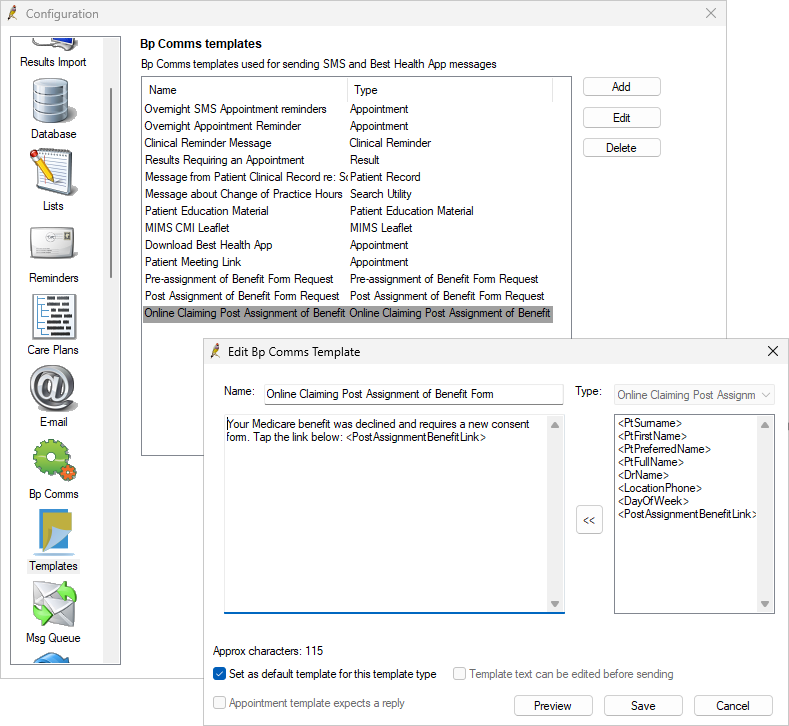Select Message from Patient Clinical Record row
Viewport: 789px width, 726px height.
click(x=348, y=177)
